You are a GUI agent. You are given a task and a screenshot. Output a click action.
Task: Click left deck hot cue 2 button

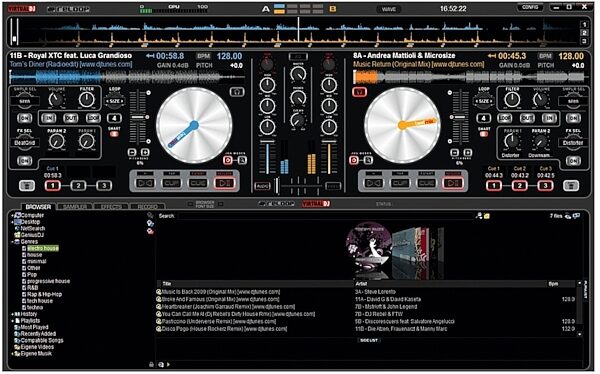click(x=78, y=186)
